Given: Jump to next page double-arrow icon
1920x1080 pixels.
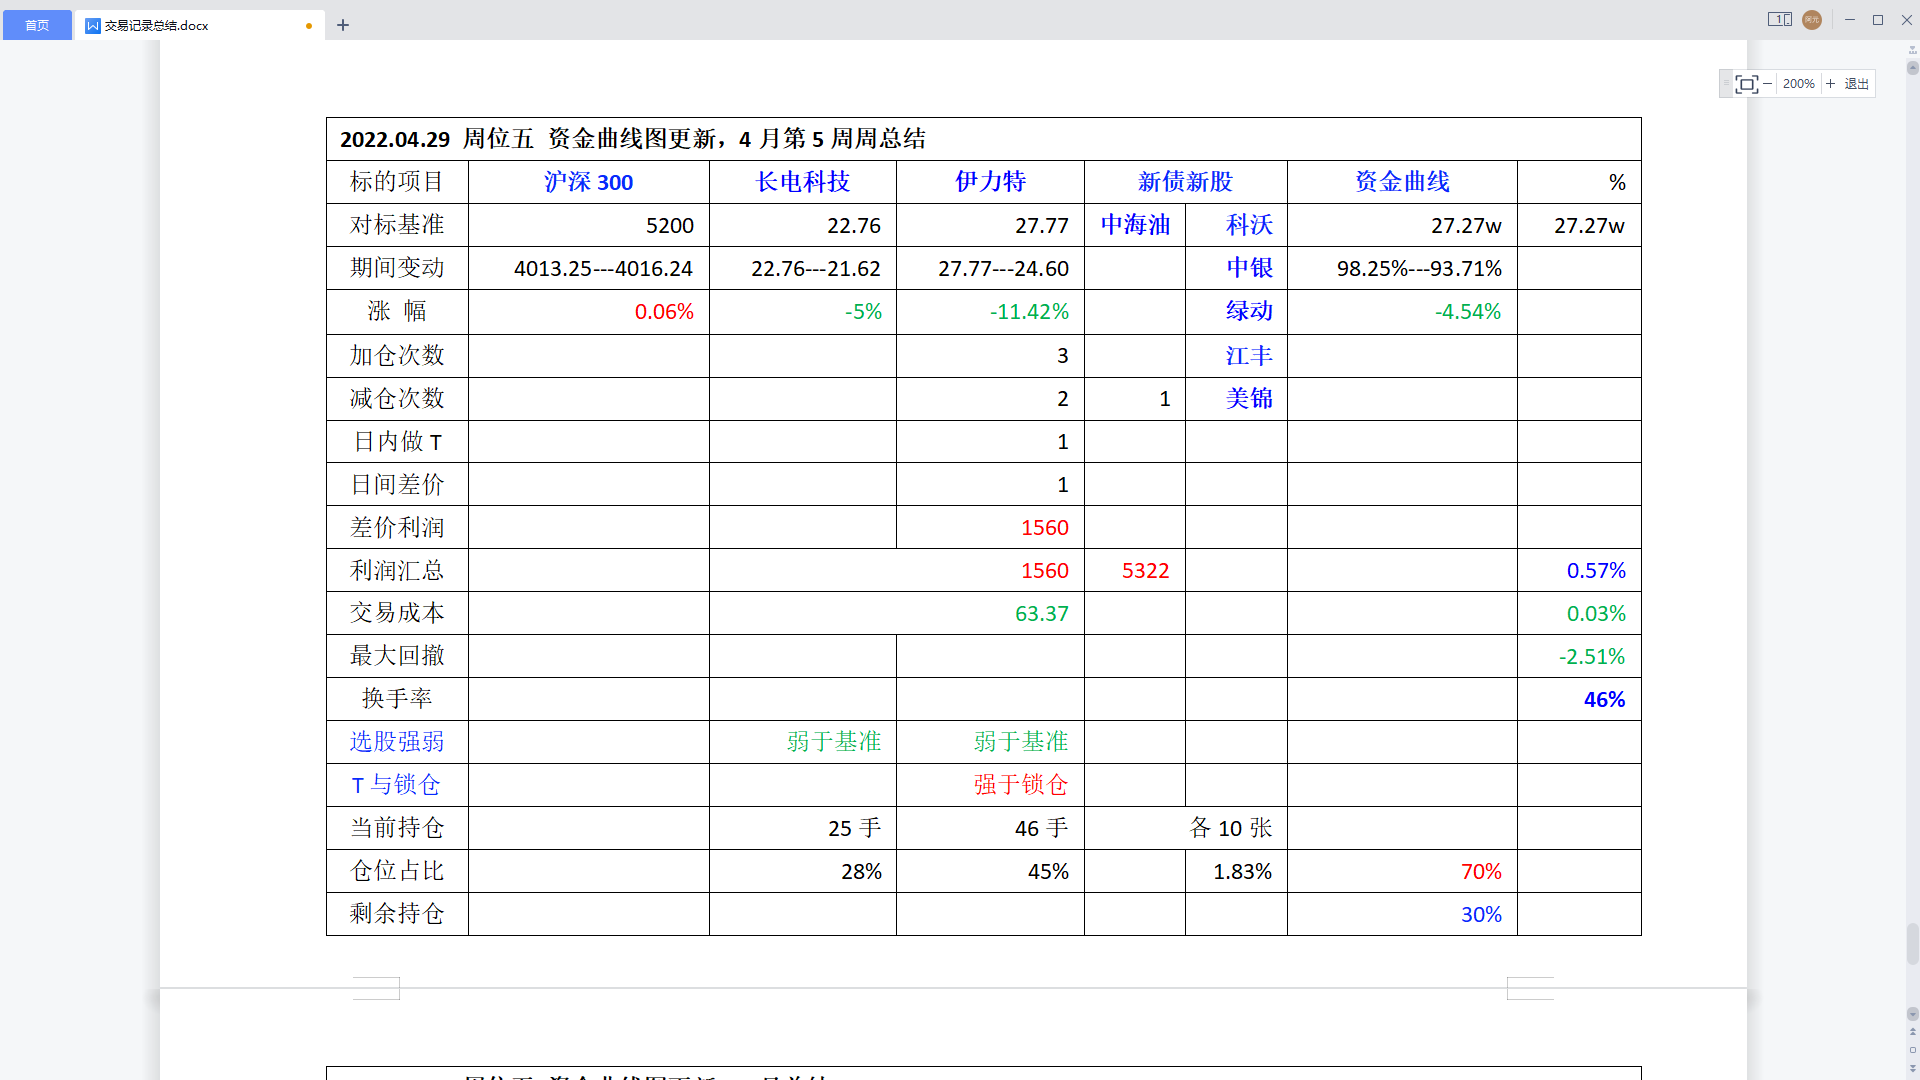Looking at the screenshot, I should pyautogui.click(x=1912, y=1068).
